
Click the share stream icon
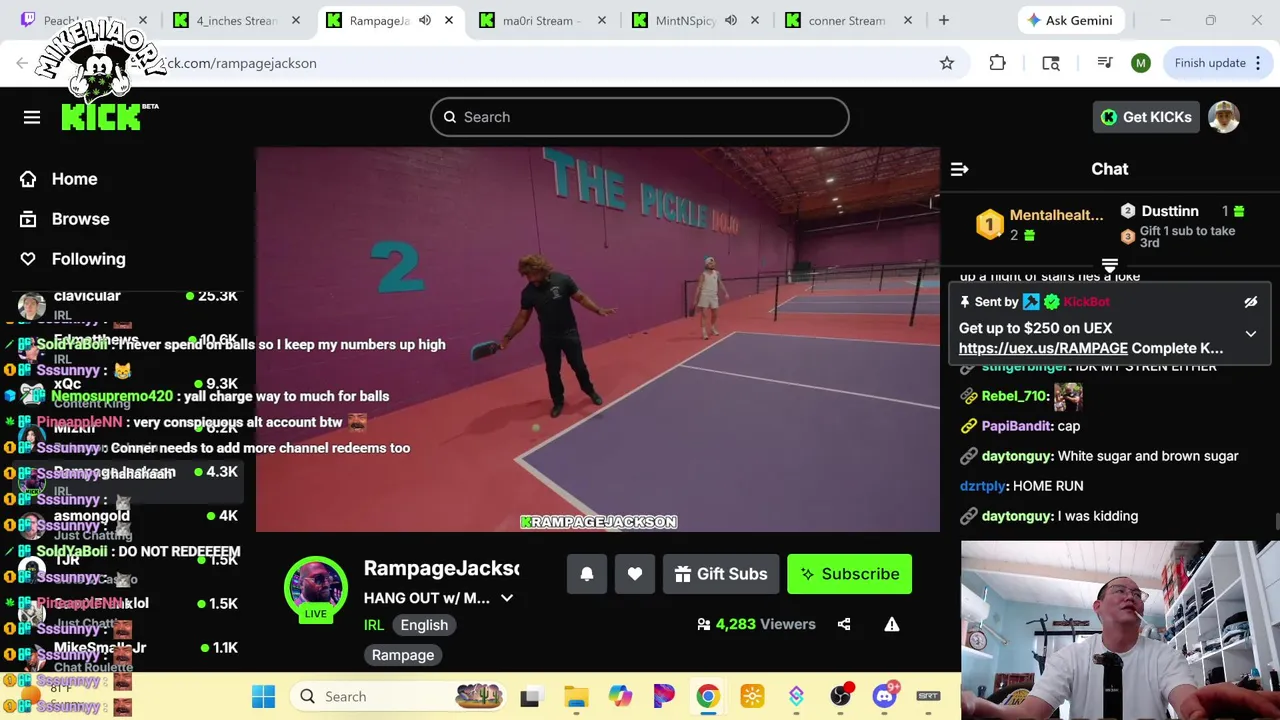[844, 624]
